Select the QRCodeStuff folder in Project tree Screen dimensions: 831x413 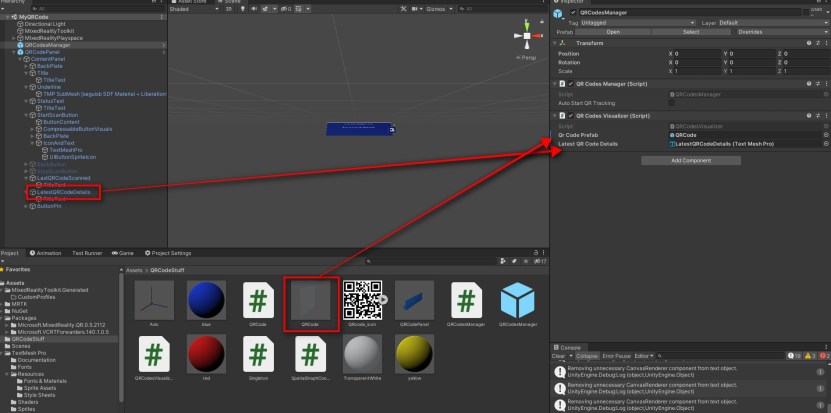click(x=28, y=339)
